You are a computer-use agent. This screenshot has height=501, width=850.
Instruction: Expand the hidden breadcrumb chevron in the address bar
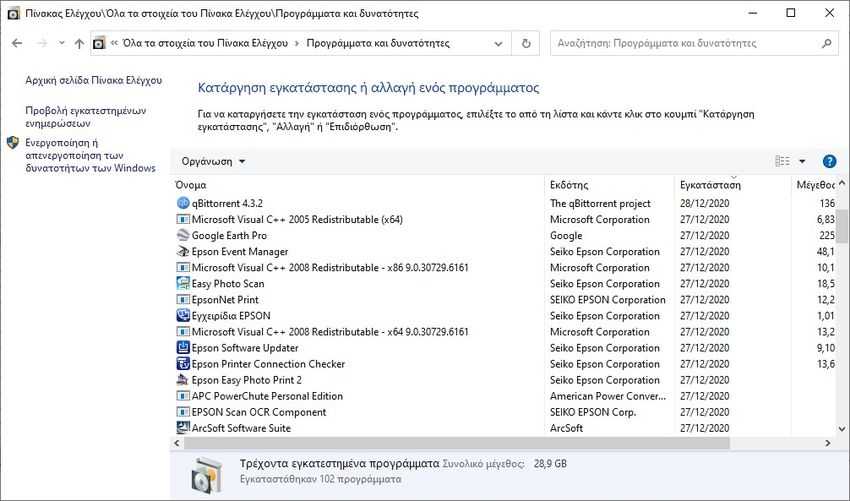pos(114,43)
